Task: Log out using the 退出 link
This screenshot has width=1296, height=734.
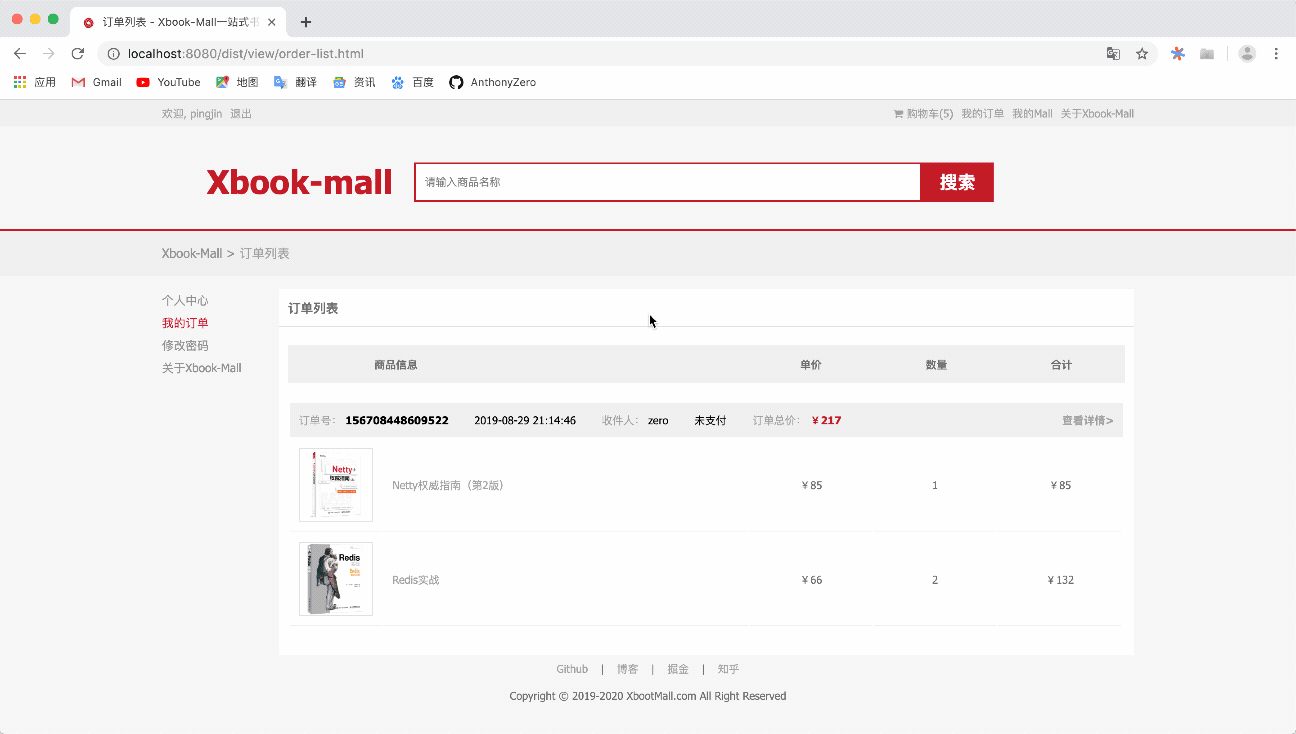Action: [x=241, y=114]
